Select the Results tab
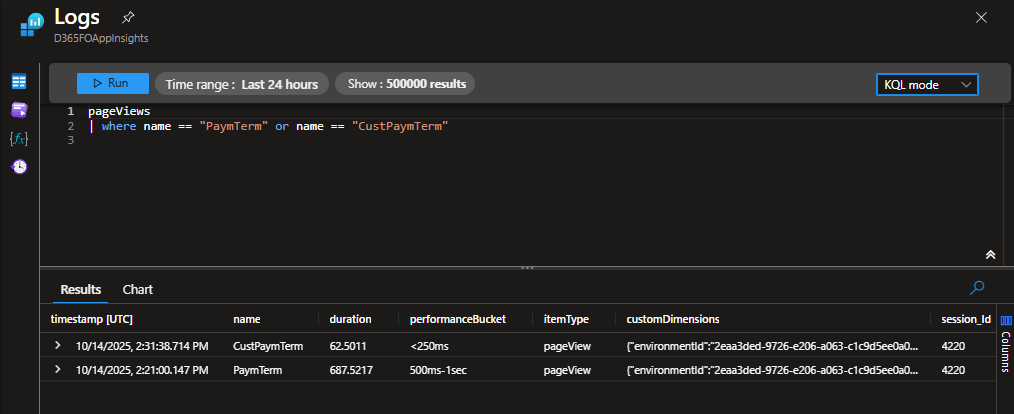Screen dimensions: 1014x414 point(81,289)
